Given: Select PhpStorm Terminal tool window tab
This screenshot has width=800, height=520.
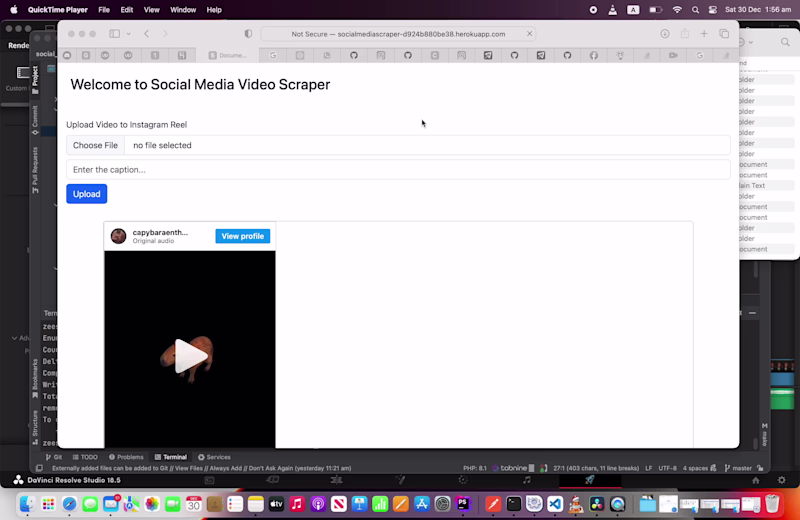Looking at the screenshot, I should [x=170, y=457].
